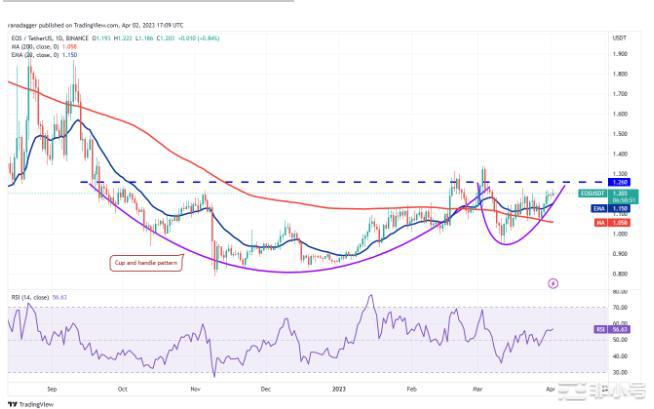Click the blue 1.260 price level label
Viewport: 654px width, 409px height.
[x=620, y=182]
